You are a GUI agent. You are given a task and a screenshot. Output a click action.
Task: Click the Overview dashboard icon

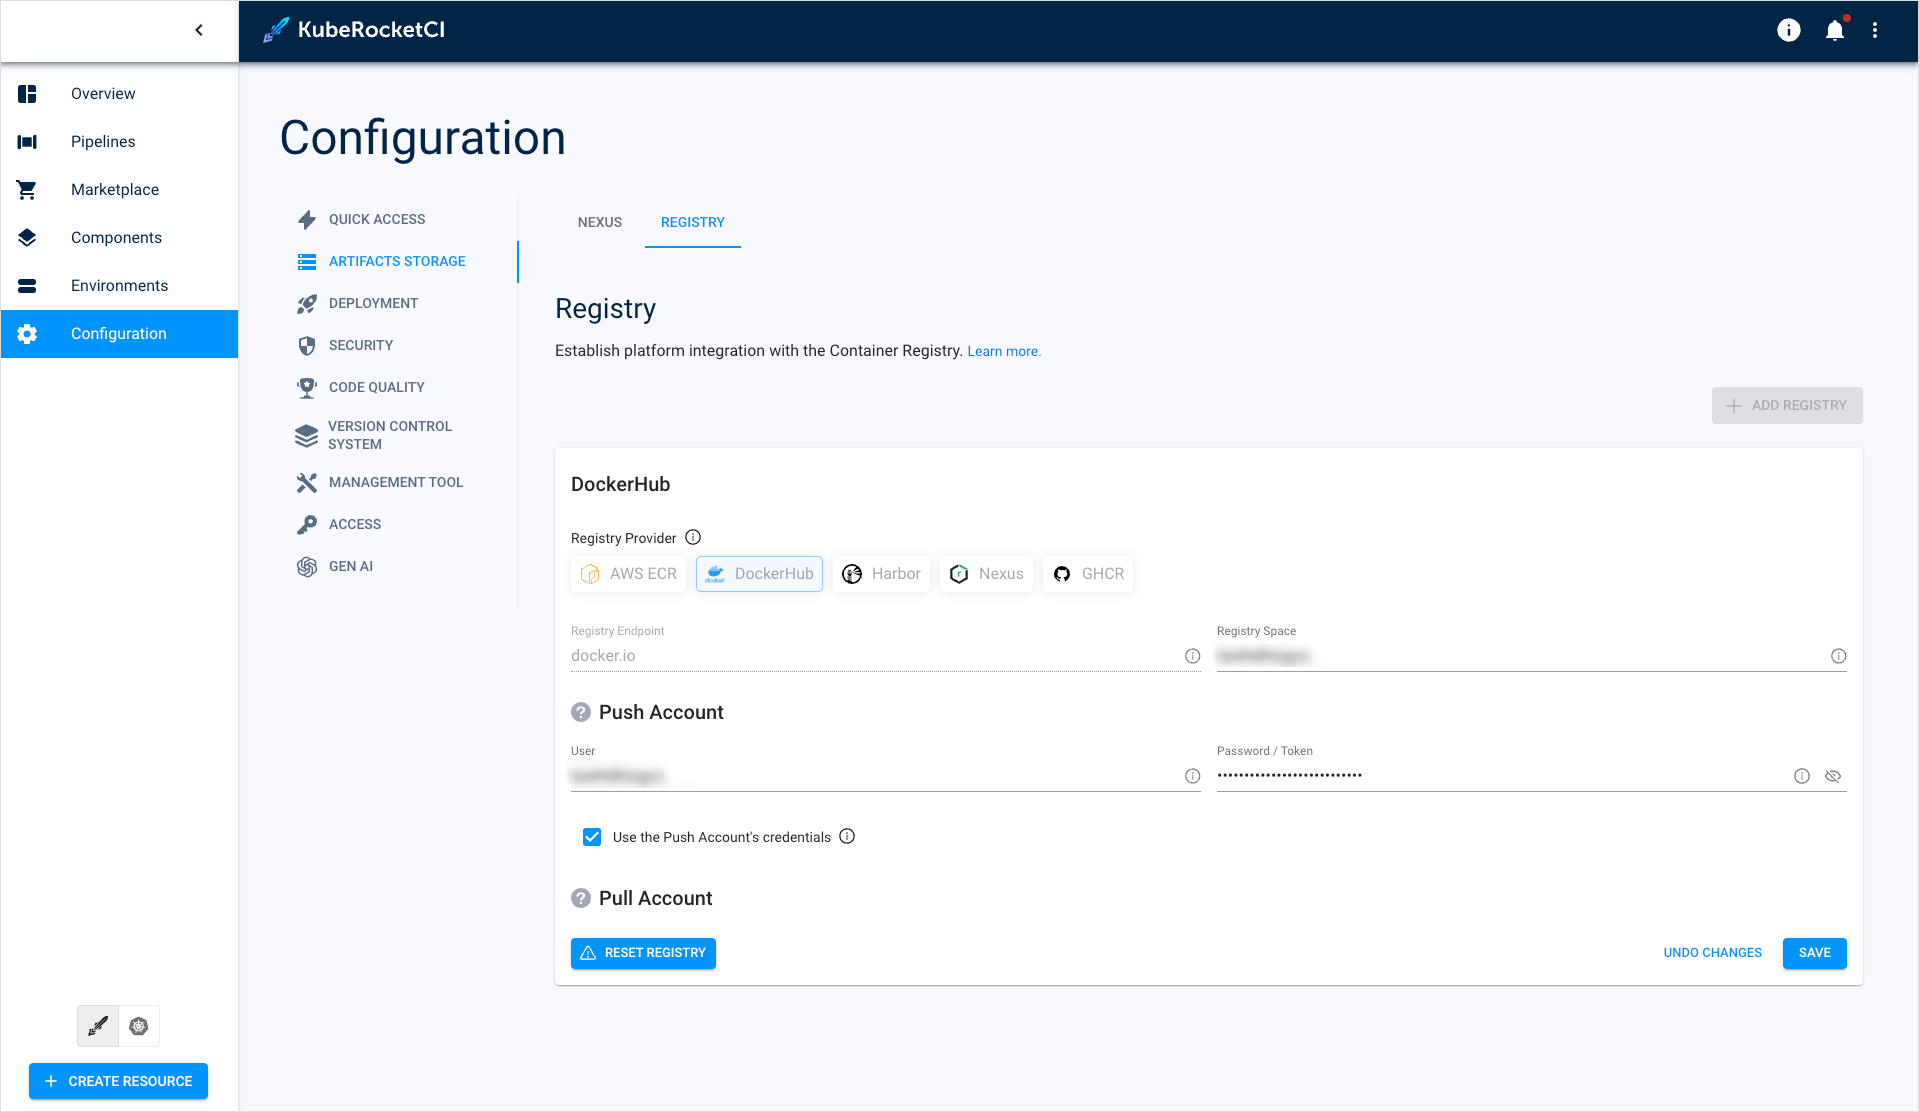point(27,94)
